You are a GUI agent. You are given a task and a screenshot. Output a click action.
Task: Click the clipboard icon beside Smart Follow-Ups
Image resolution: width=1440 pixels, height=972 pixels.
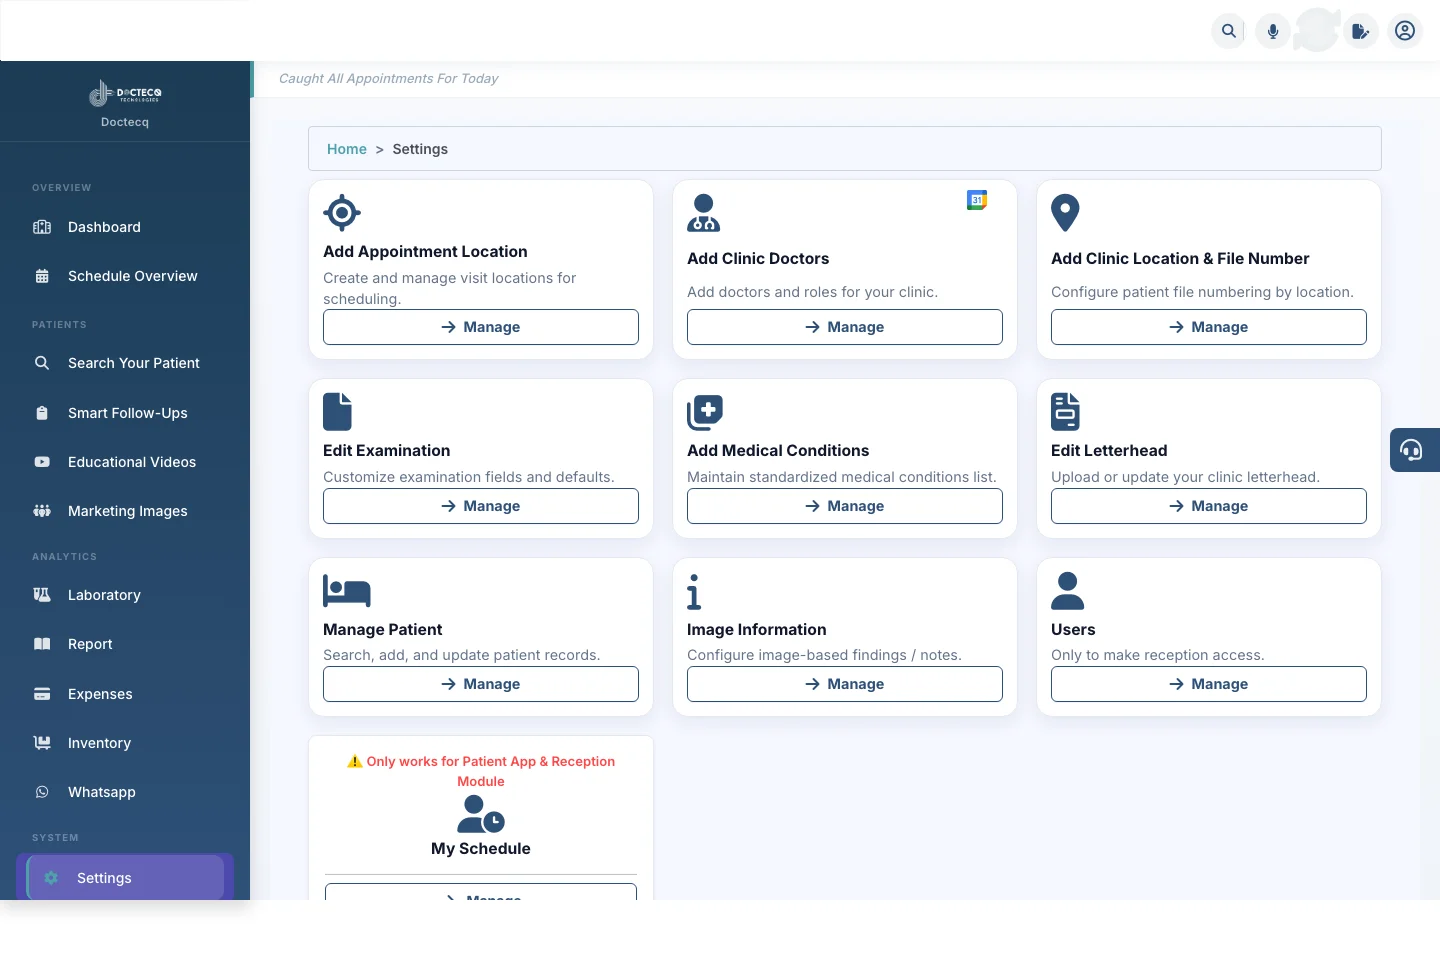click(42, 413)
